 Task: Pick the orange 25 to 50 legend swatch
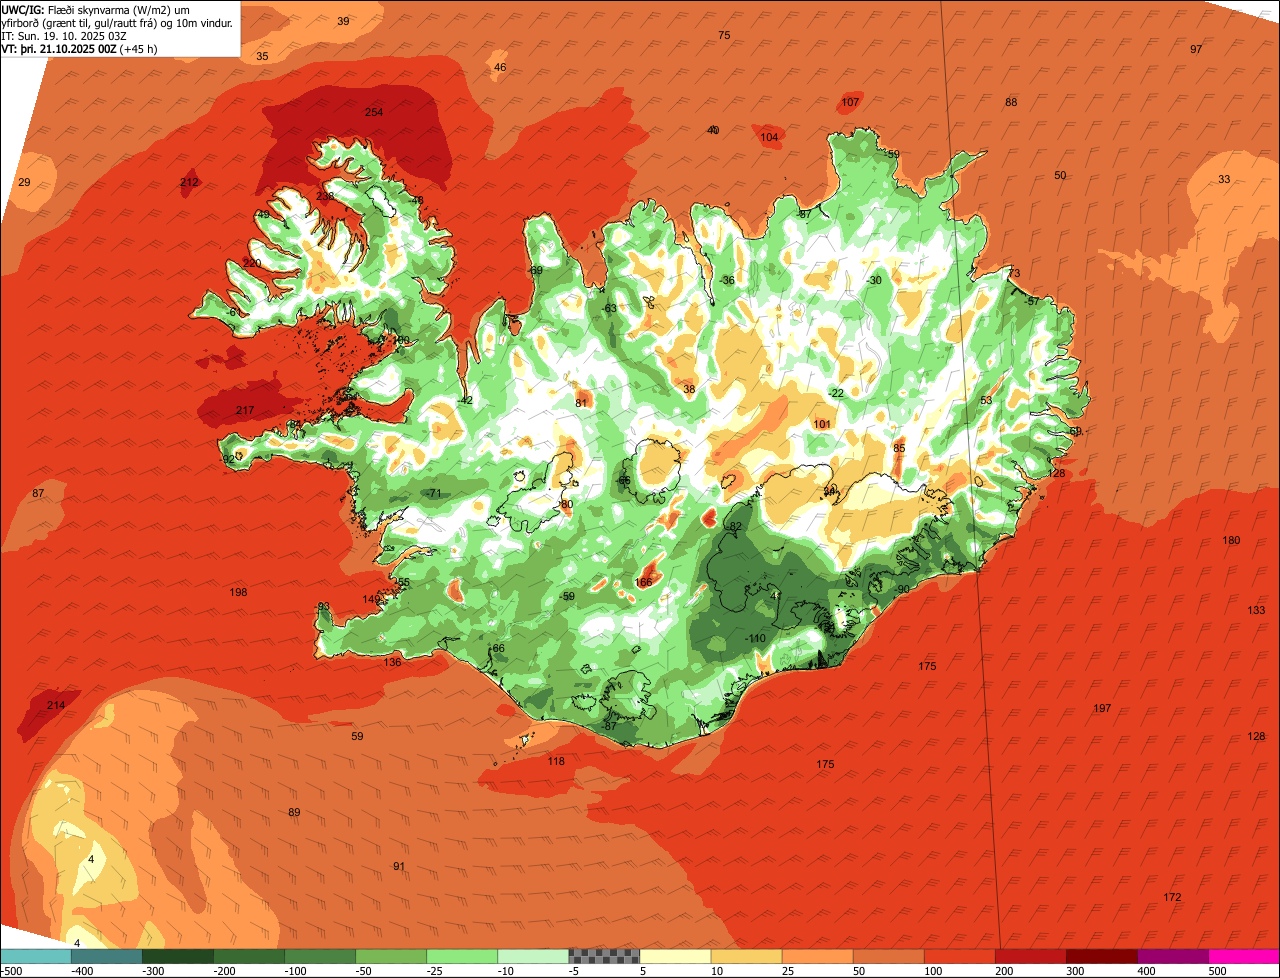click(818, 956)
